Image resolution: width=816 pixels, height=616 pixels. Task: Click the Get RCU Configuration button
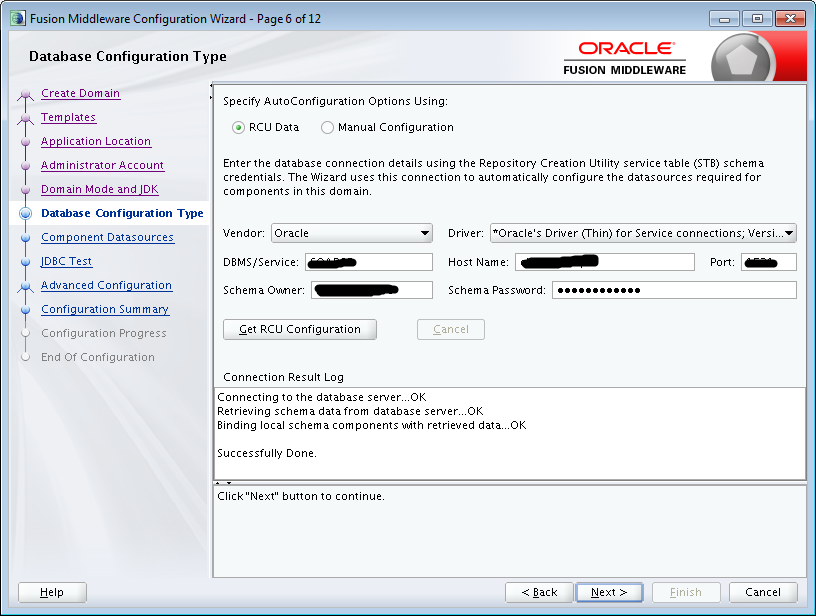click(299, 329)
